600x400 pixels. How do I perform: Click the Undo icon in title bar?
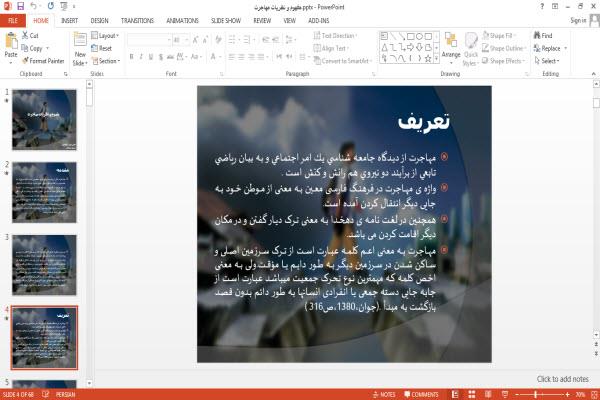click(x=34, y=6)
